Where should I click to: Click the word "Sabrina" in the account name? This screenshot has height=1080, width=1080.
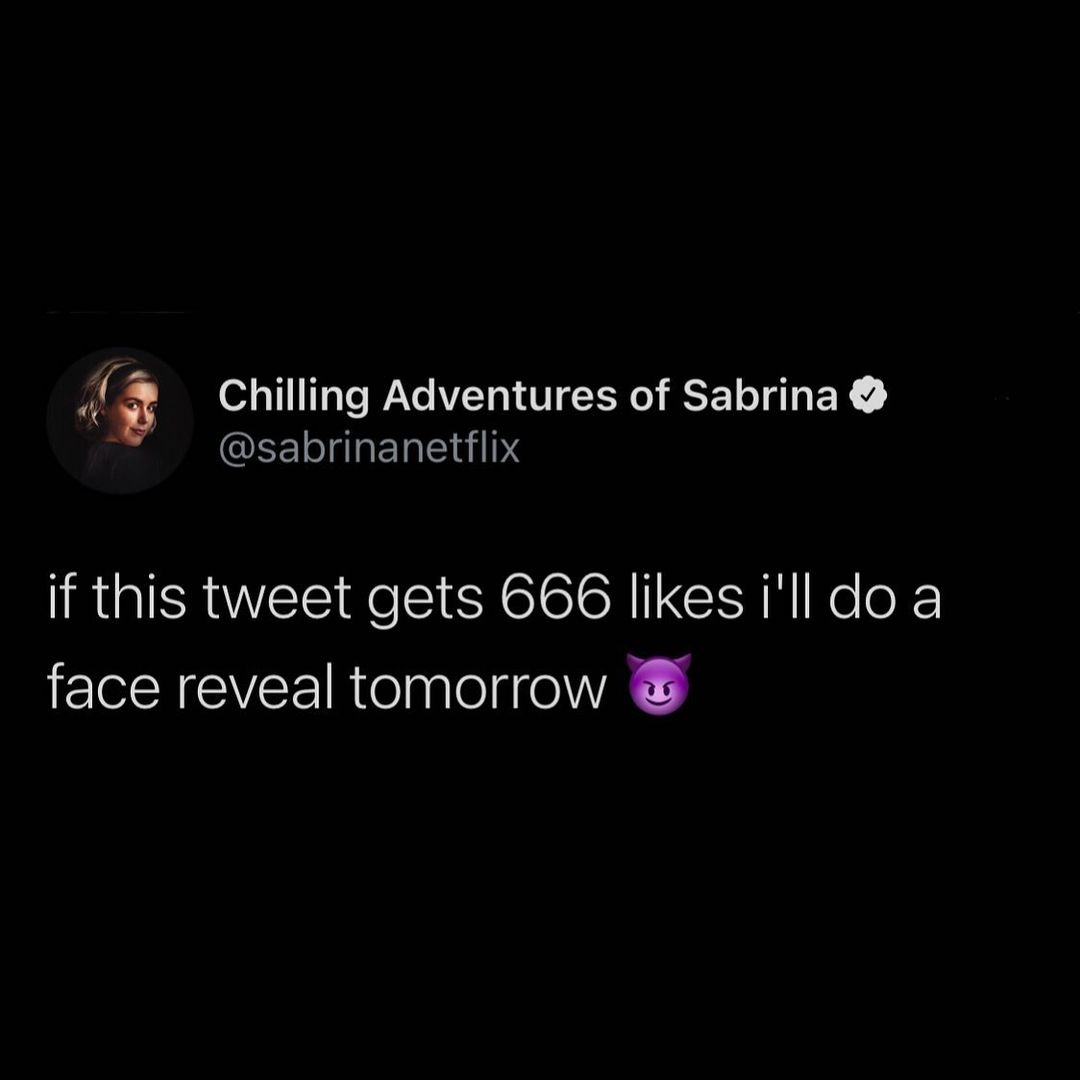click(x=760, y=395)
